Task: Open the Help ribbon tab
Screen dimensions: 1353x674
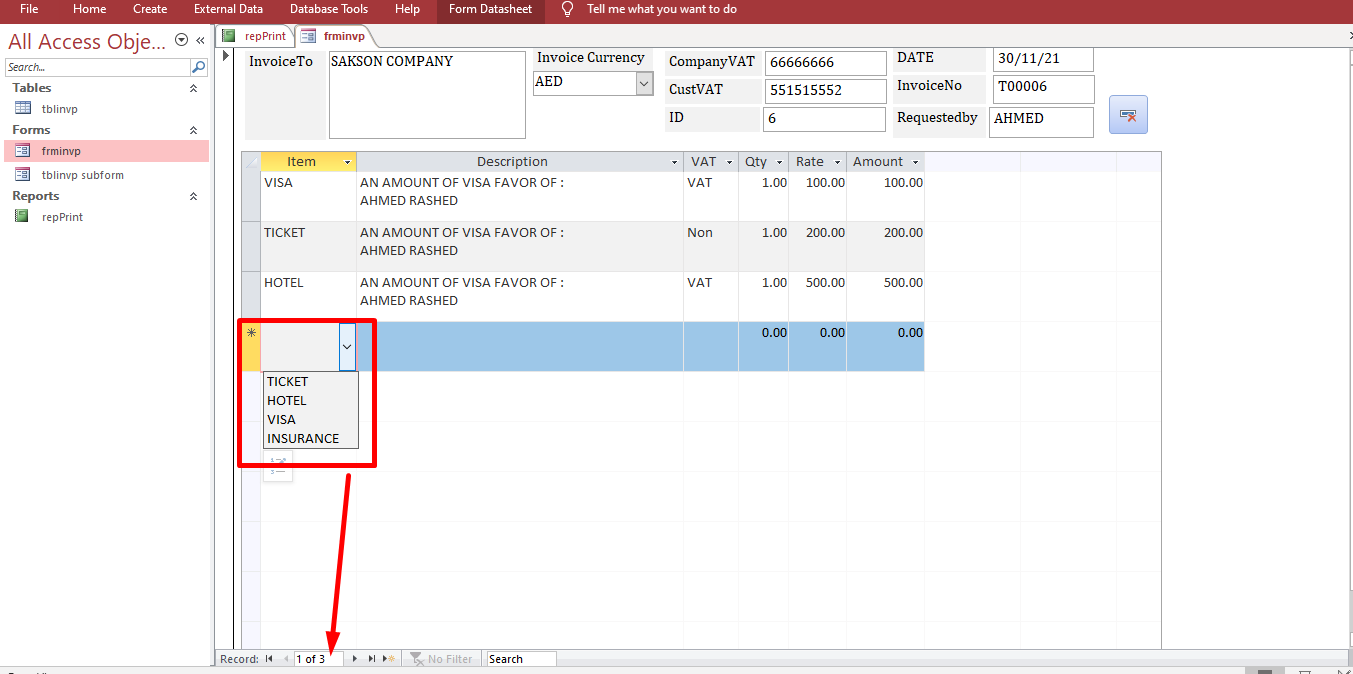Action: click(x=407, y=9)
